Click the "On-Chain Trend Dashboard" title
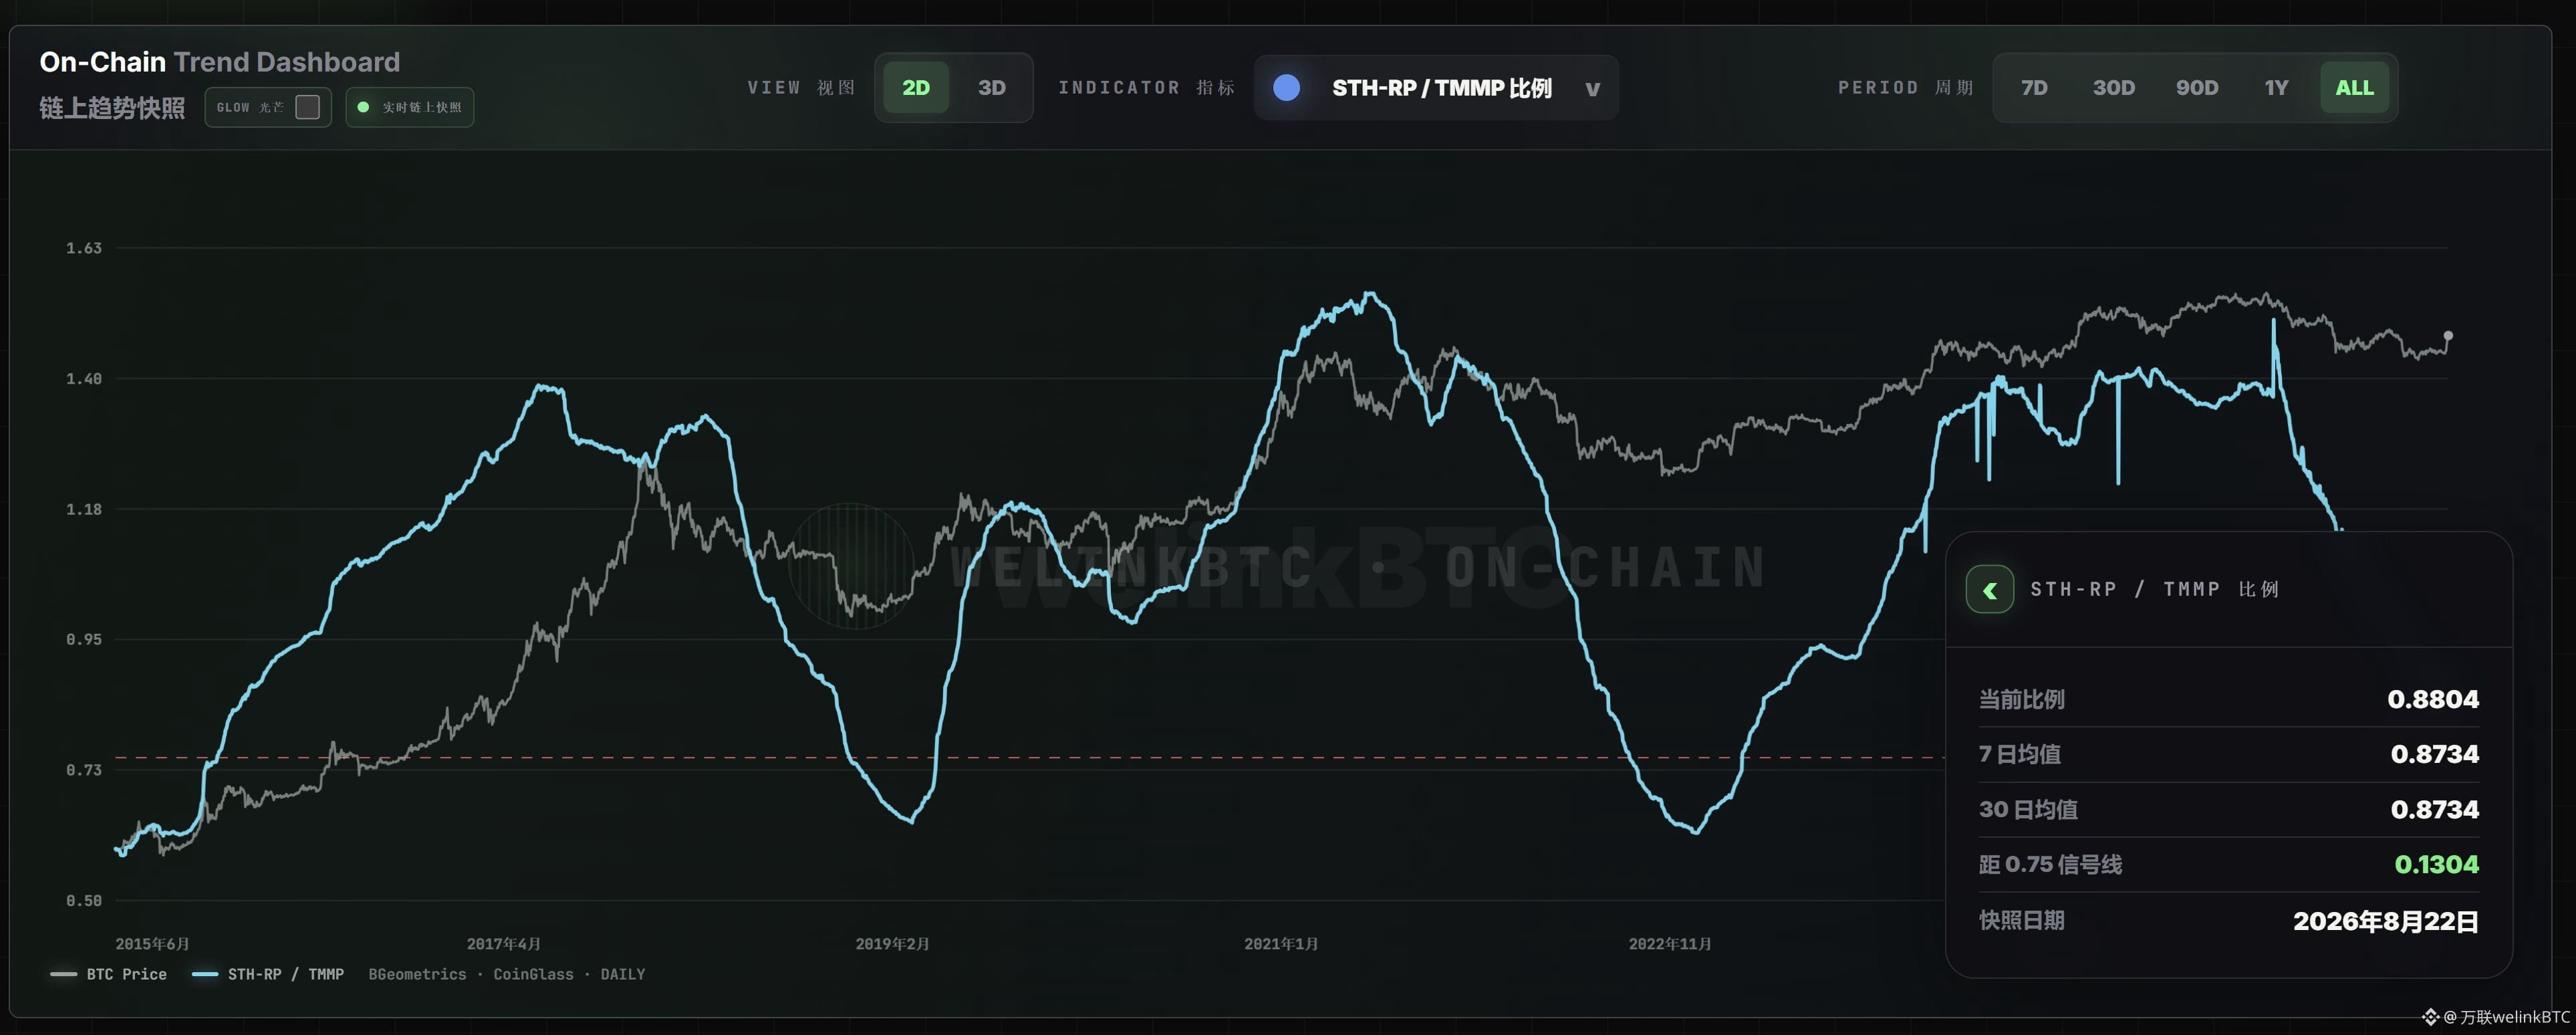Image resolution: width=2576 pixels, height=1035 pixels. [x=220, y=62]
